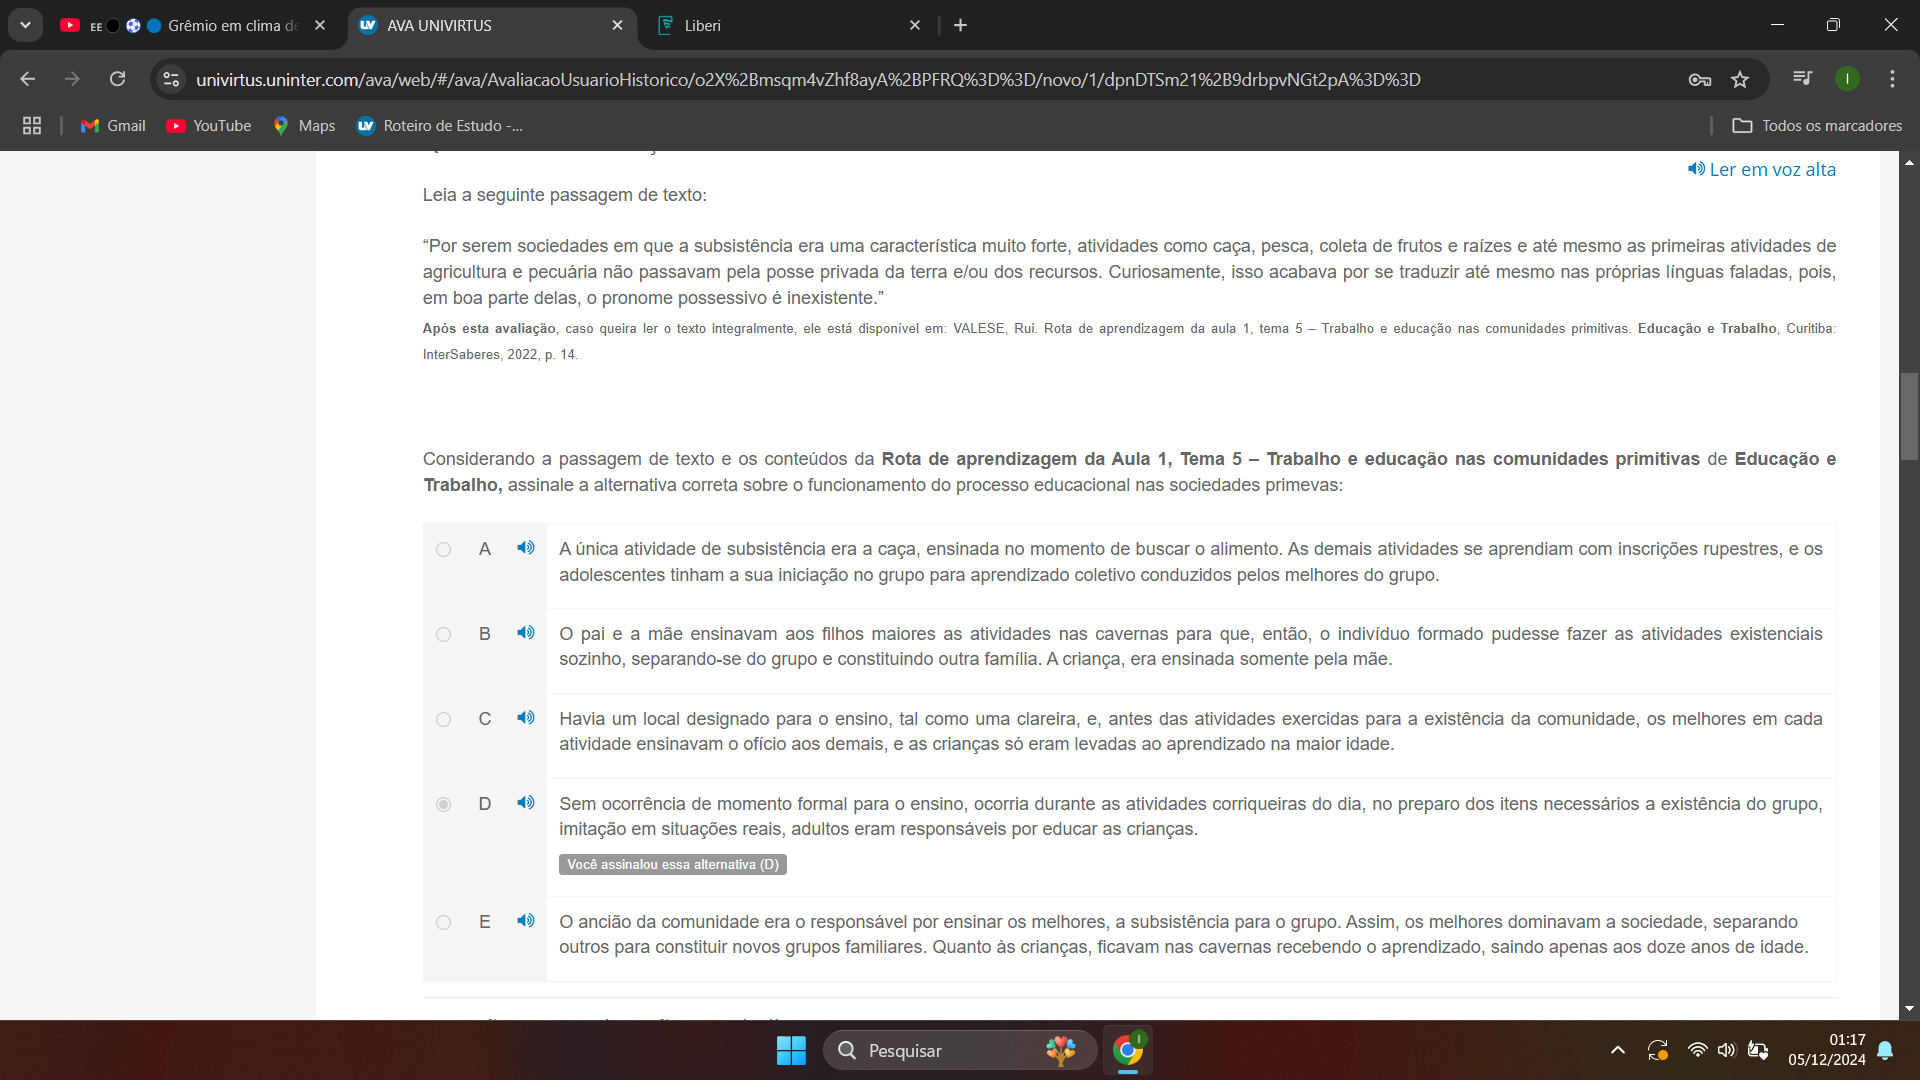
Task: Play audio for alternative A
Action: coord(526,548)
